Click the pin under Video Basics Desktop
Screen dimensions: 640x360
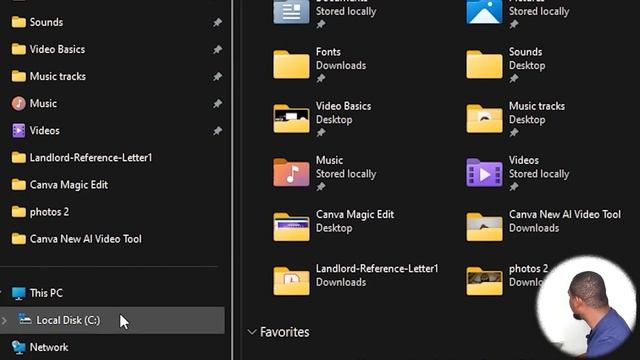tap(321, 133)
